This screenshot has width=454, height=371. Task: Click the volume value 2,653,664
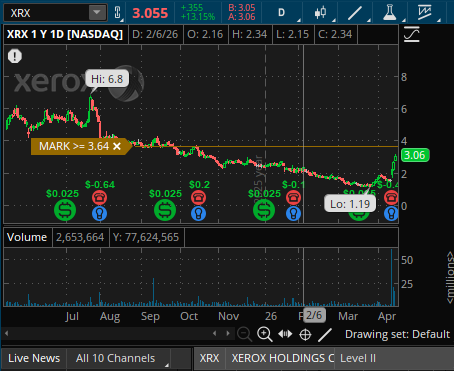[80, 237]
